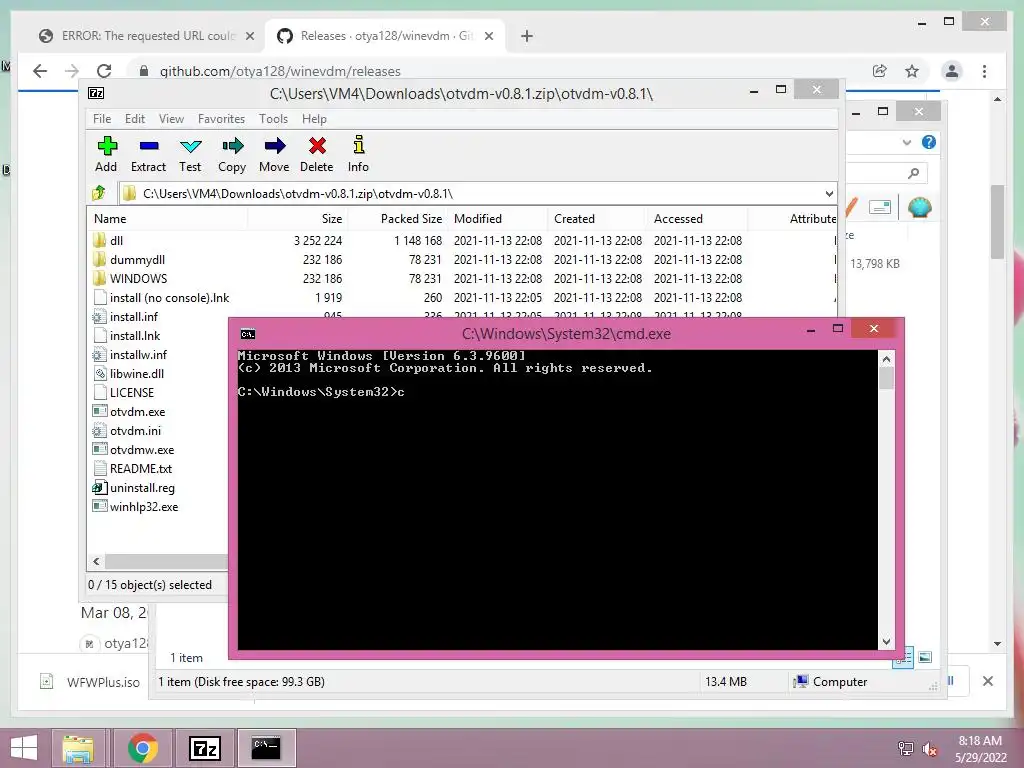Click the Explorer search magnifier icon
The width and height of the screenshot is (1024, 768).
coord(913,172)
